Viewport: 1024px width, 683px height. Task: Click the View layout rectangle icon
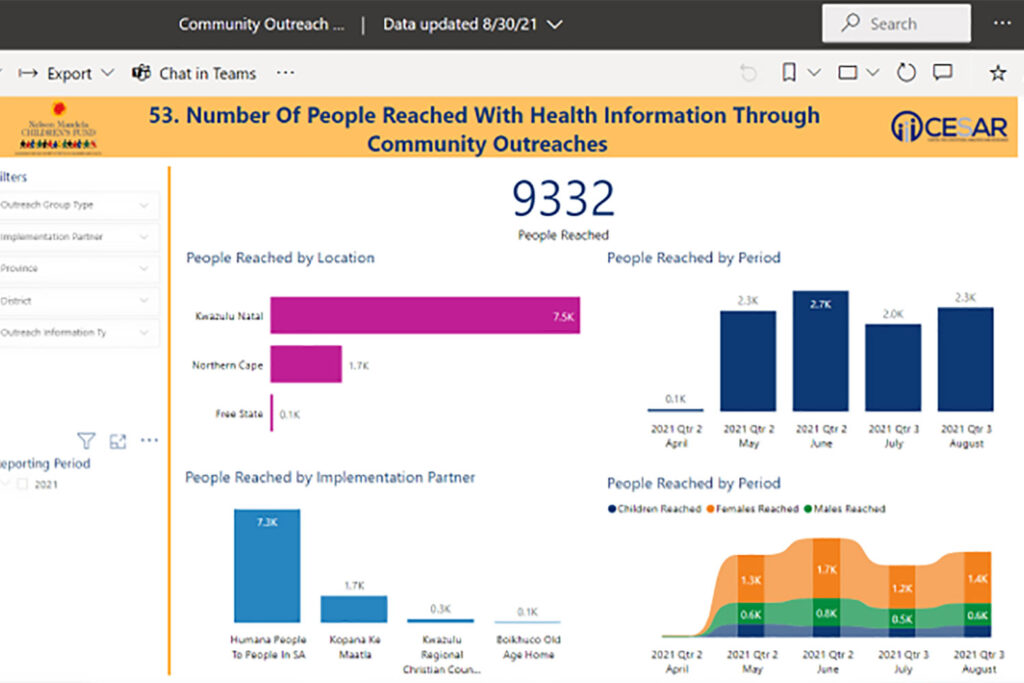pyautogui.click(x=848, y=73)
